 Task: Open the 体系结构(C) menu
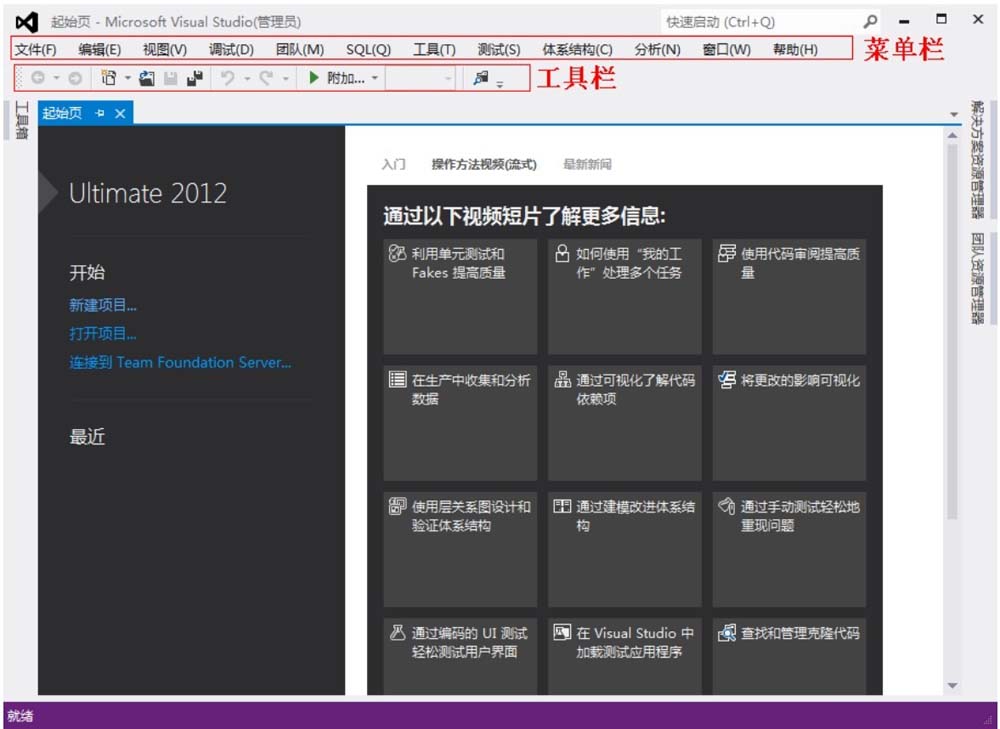click(577, 49)
